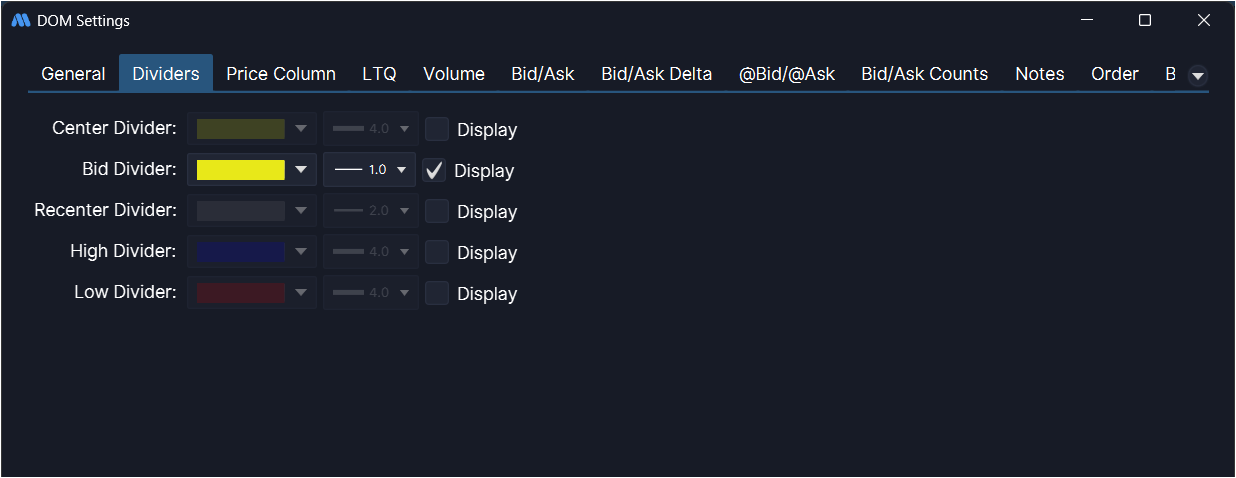Open the tab overflow arrow menu
Image resolution: width=1236 pixels, height=478 pixels.
(x=1197, y=76)
